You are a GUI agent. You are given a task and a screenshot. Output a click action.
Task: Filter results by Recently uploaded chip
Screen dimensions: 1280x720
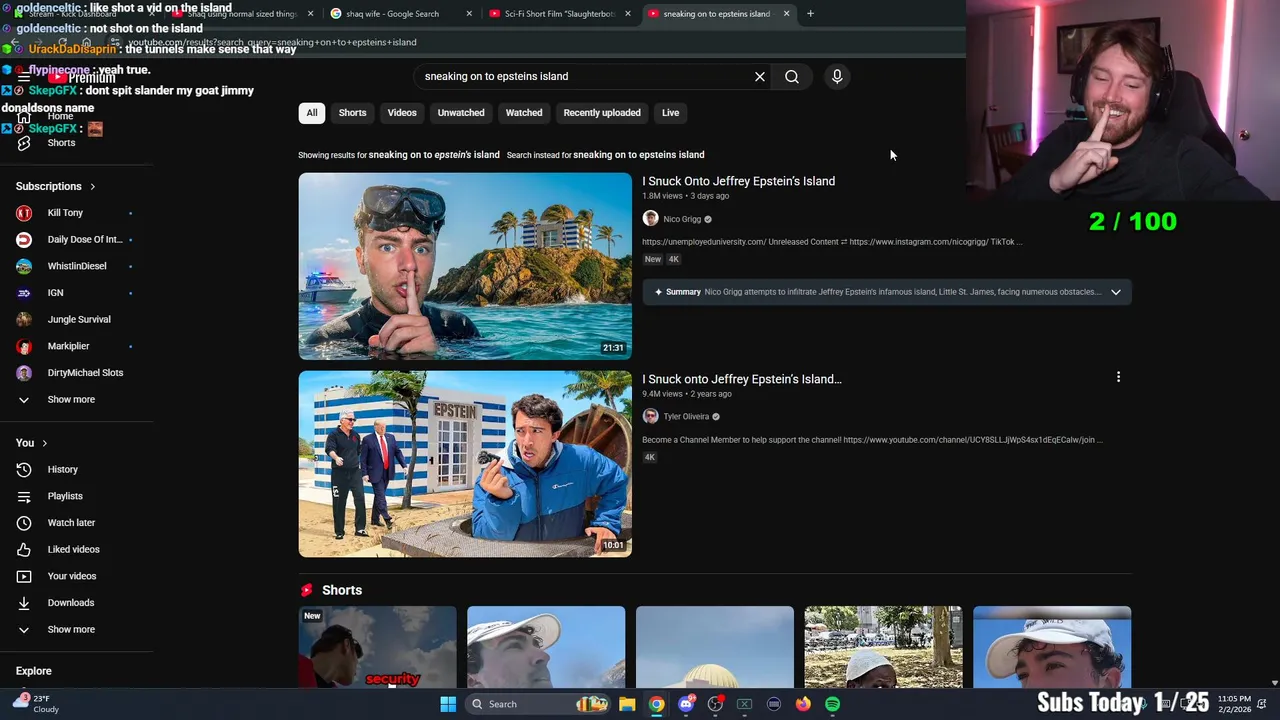pos(602,113)
